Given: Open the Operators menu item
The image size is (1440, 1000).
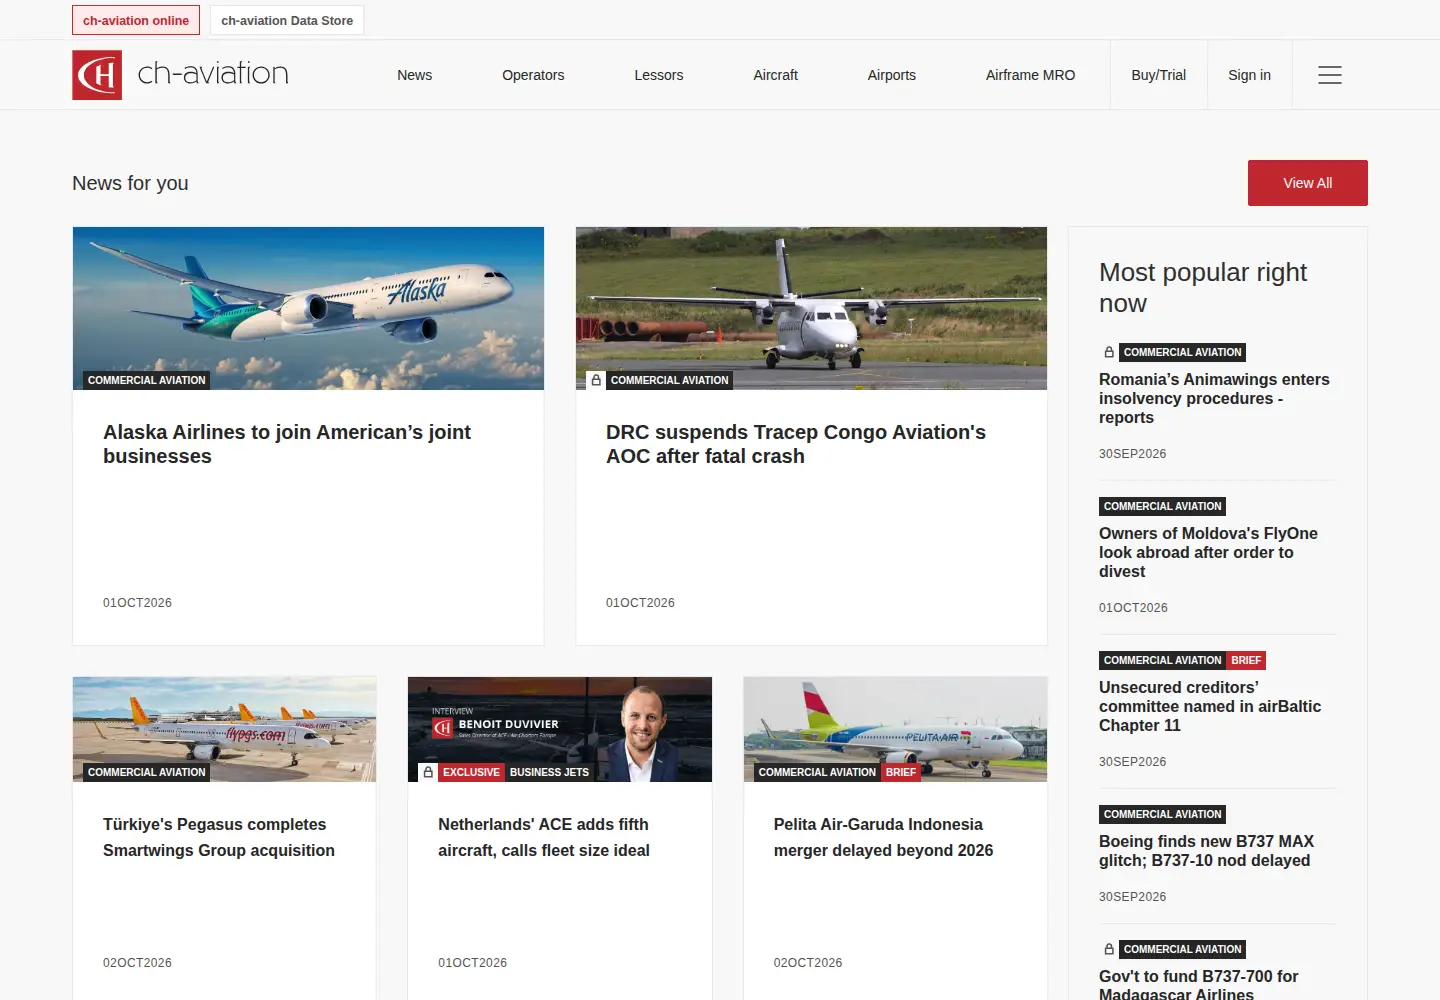Looking at the screenshot, I should (x=533, y=75).
